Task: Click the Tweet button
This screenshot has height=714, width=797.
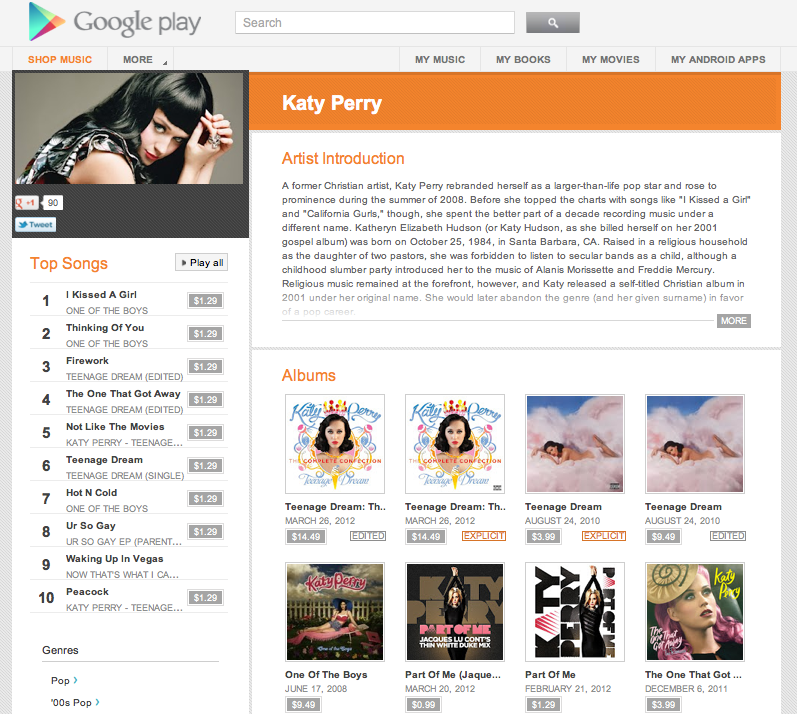Action: [x=36, y=225]
